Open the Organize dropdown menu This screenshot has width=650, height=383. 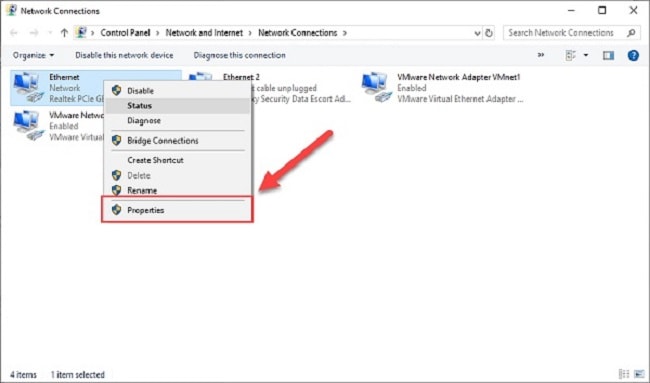point(33,55)
